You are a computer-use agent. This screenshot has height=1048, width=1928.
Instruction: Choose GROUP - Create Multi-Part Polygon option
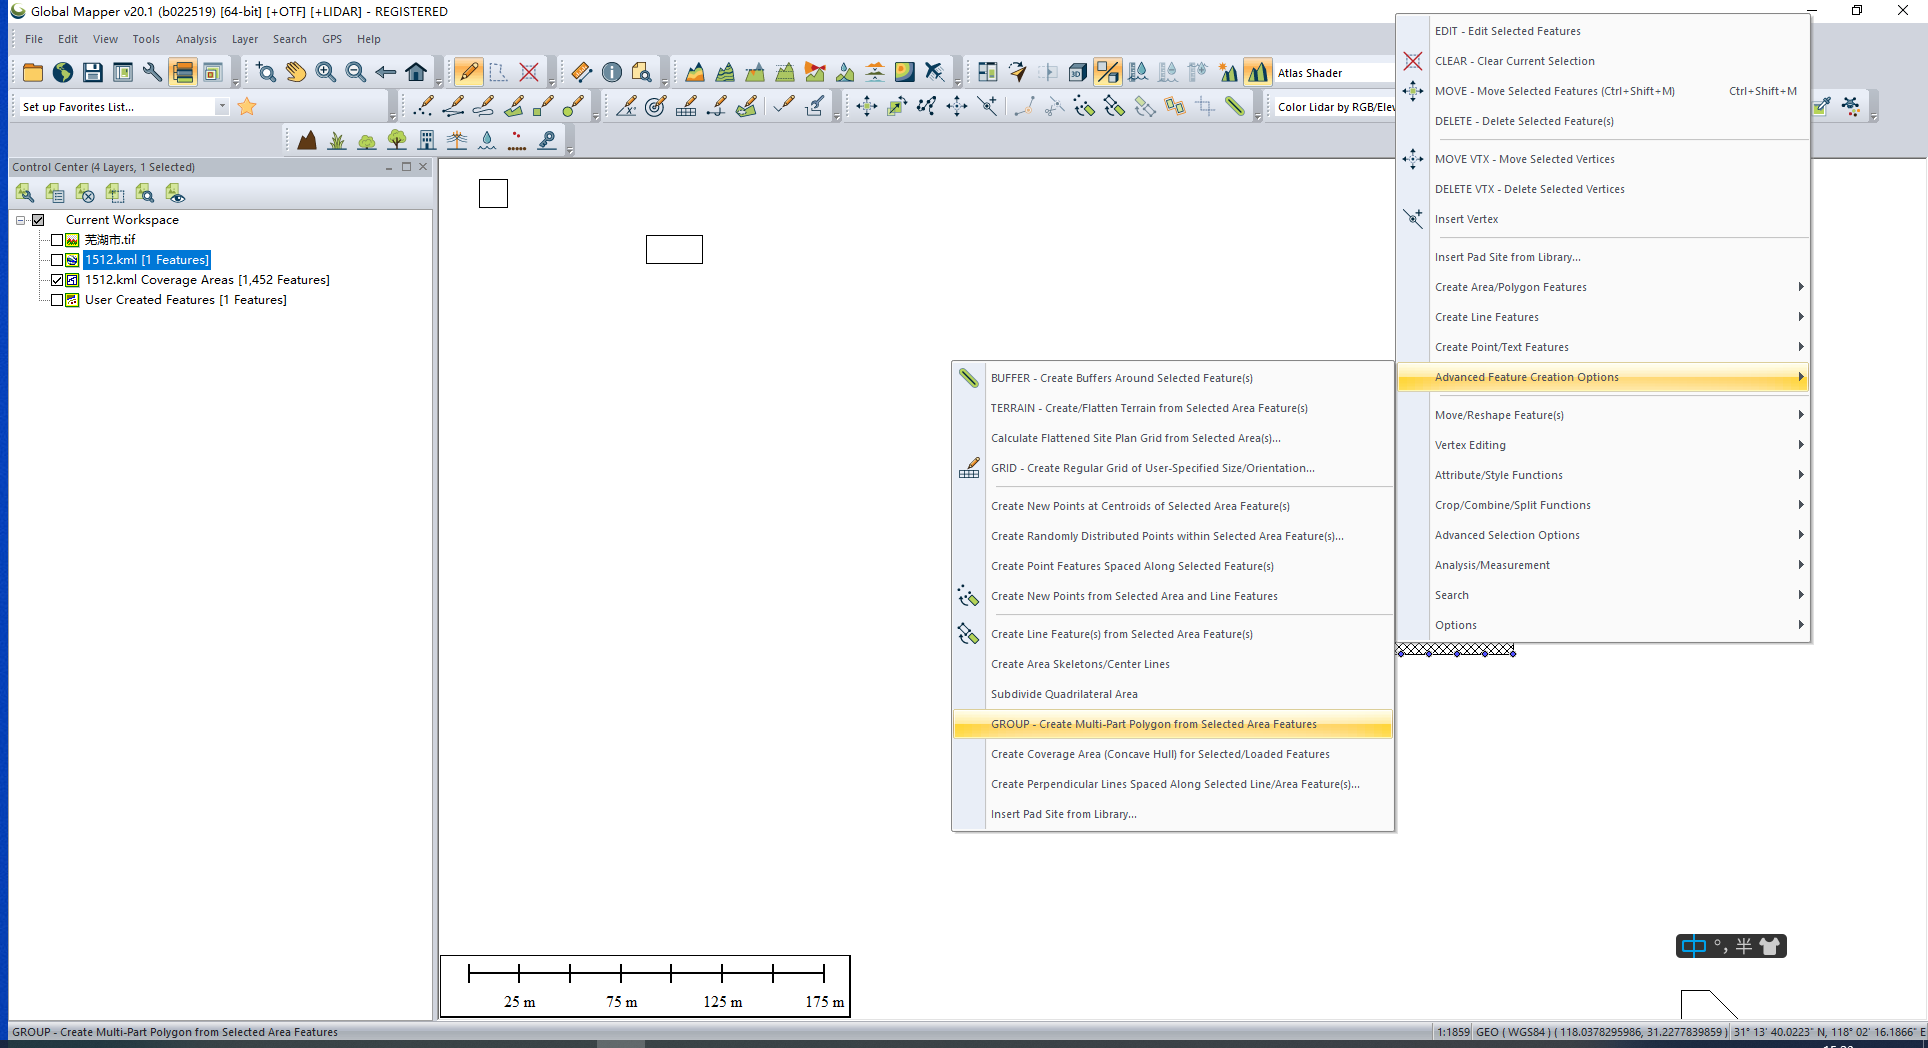pyautogui.click(x=1173, y=724)
